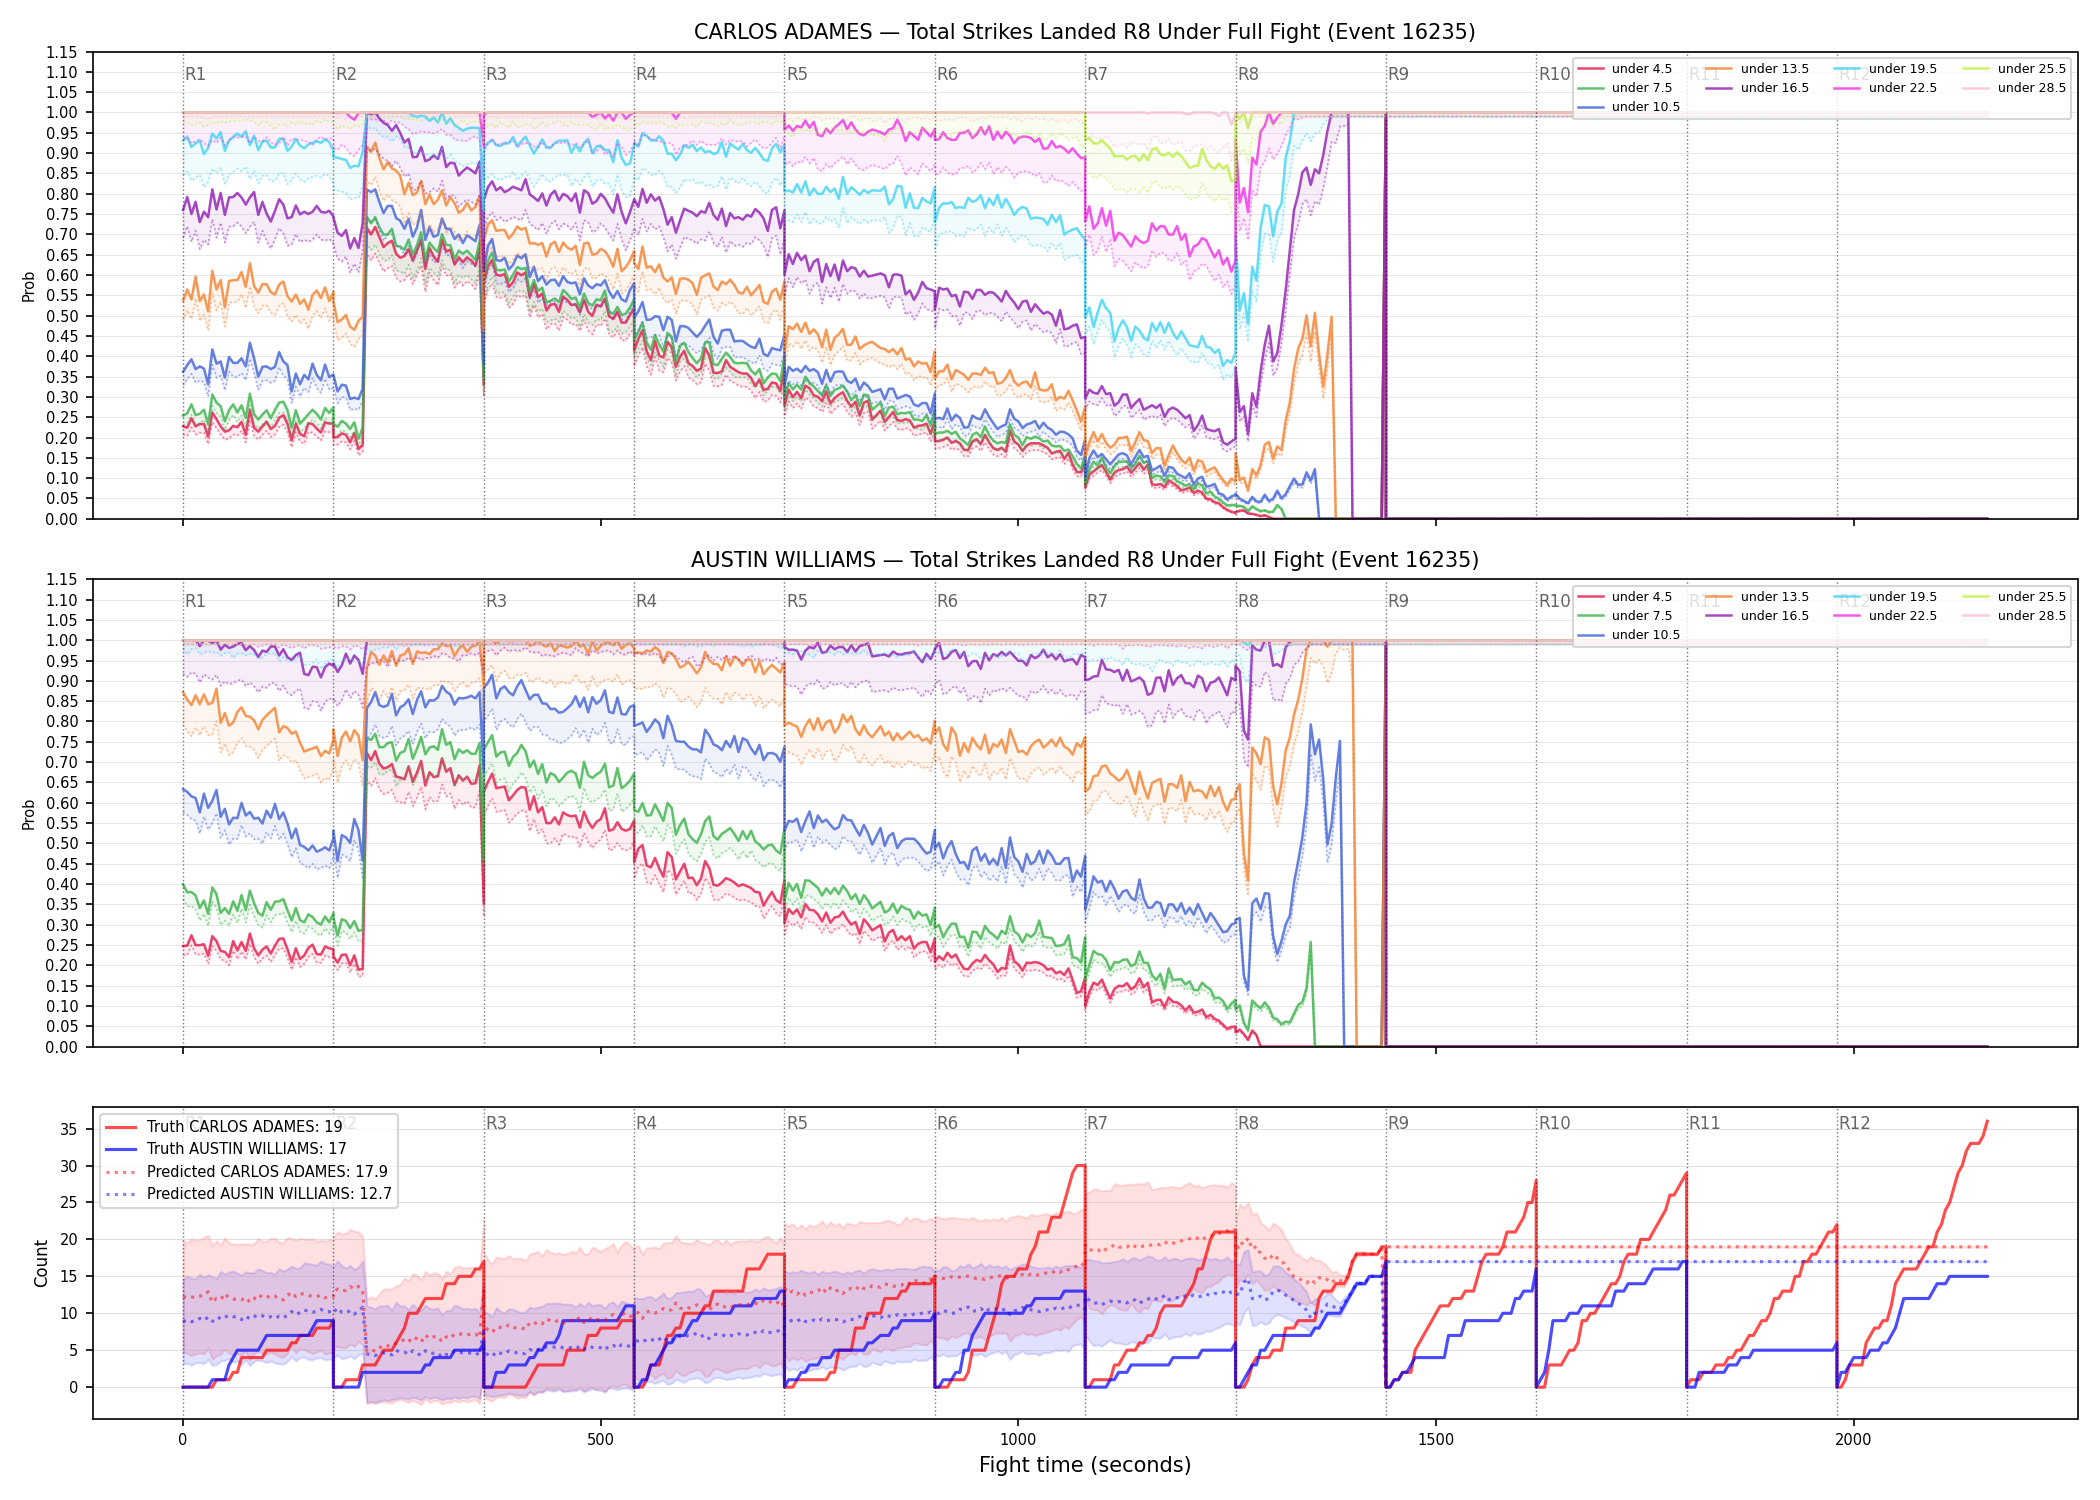Viewport: 2100px width, 1500px height.
Task: Click 'under 28.5' legend entry in top chart
Action: coord(2013,88)
